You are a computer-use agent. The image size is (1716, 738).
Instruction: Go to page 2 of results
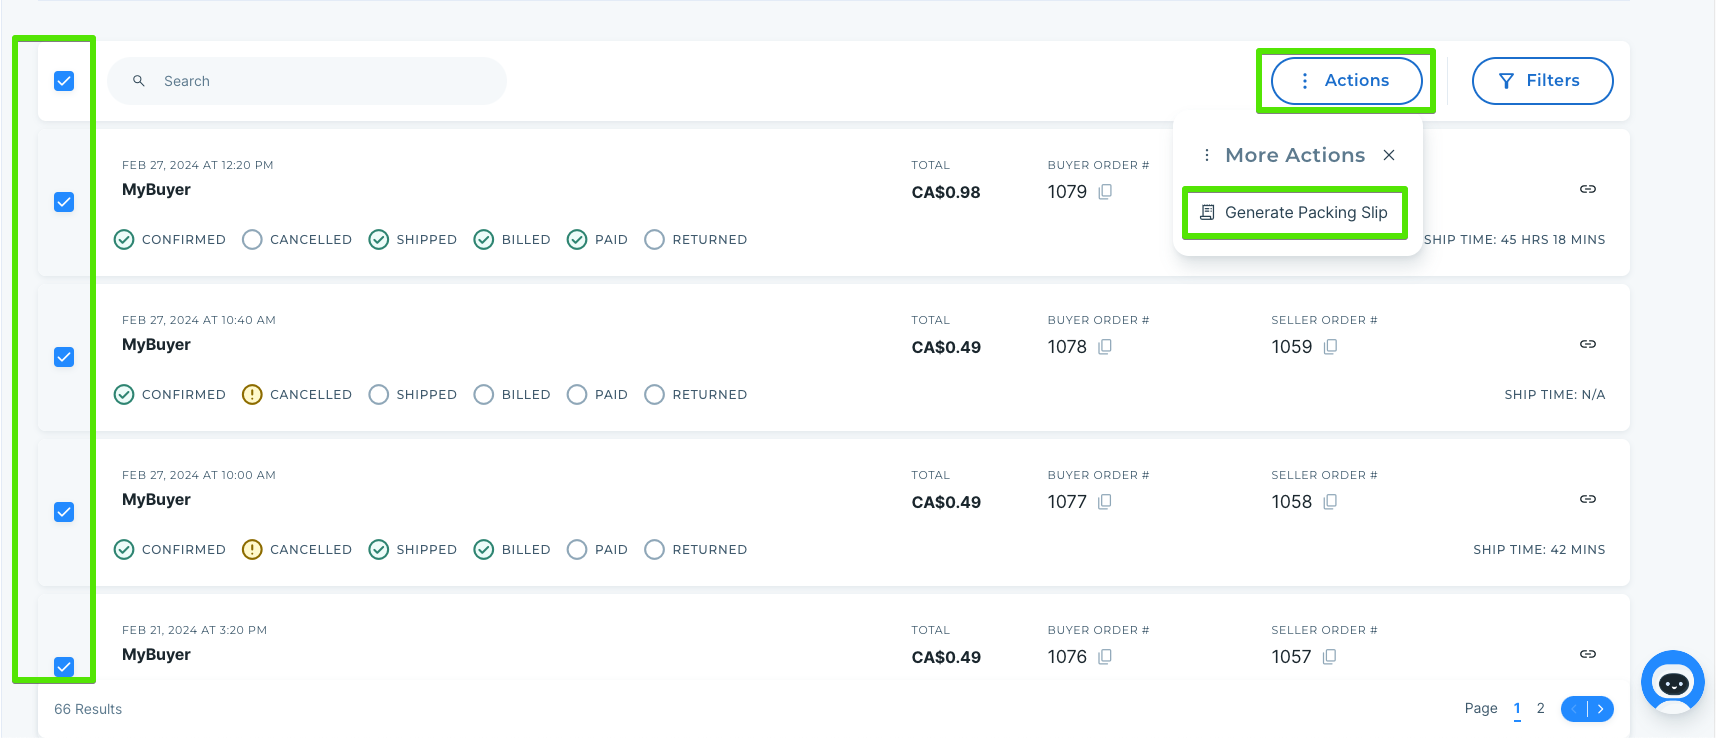[1541, 709]
